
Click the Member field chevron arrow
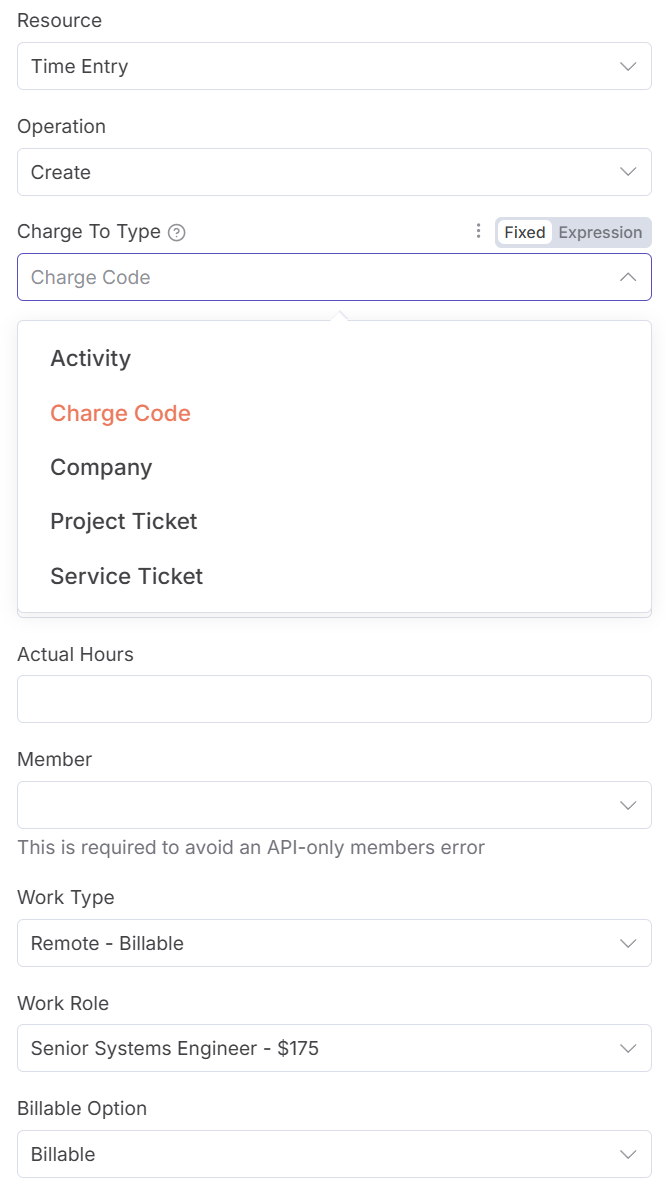pyautogui.click(x=628, y=805)
